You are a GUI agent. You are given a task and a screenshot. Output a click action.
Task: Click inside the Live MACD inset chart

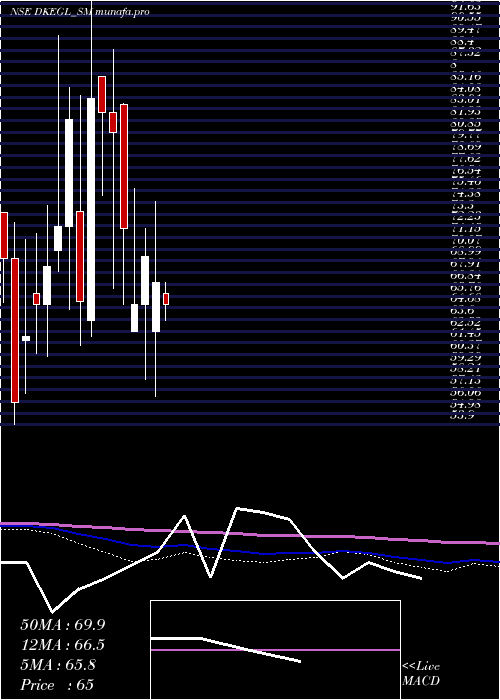click(x=275, y=650)
